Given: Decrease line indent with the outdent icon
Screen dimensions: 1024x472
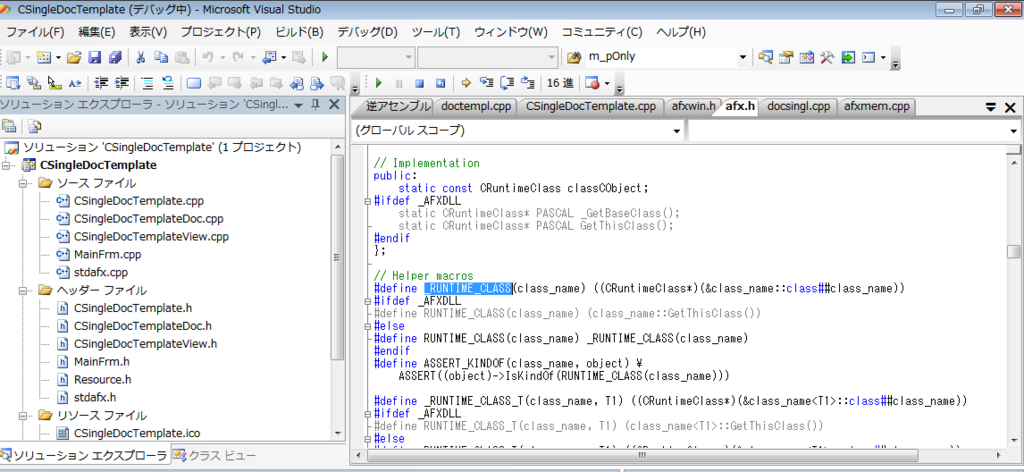Looking at the screenshot, I should 100,83.
